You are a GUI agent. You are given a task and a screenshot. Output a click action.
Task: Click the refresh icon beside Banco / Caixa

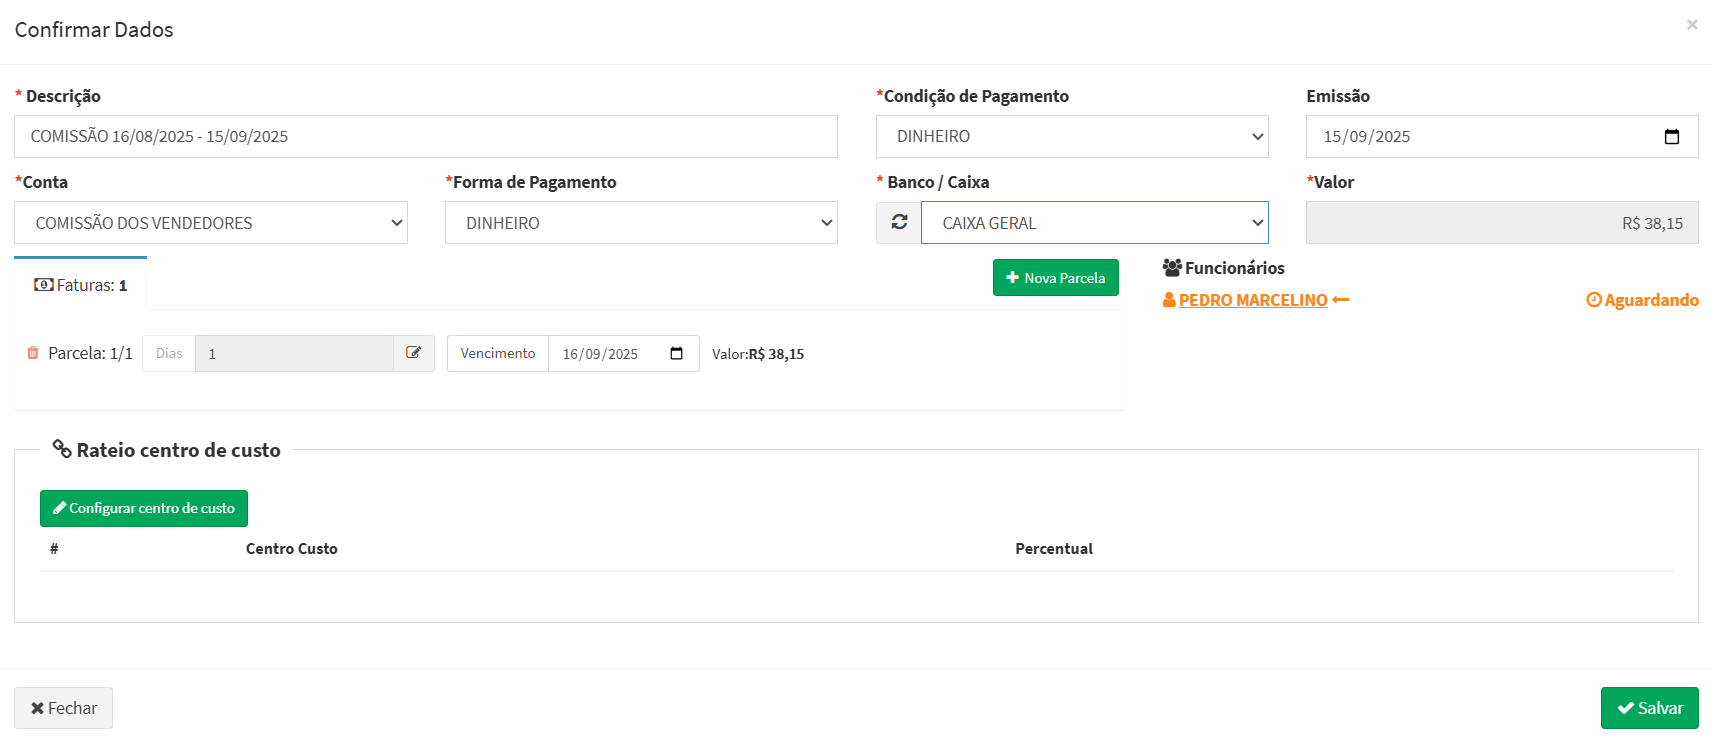tap(899, 222)
